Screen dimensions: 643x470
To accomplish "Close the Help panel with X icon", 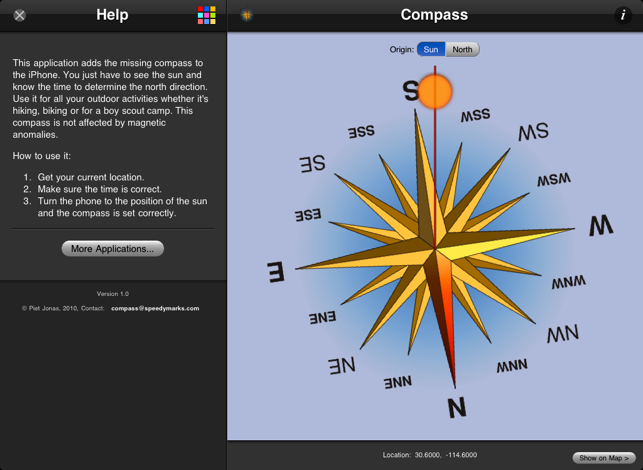I will pos(19,15).
